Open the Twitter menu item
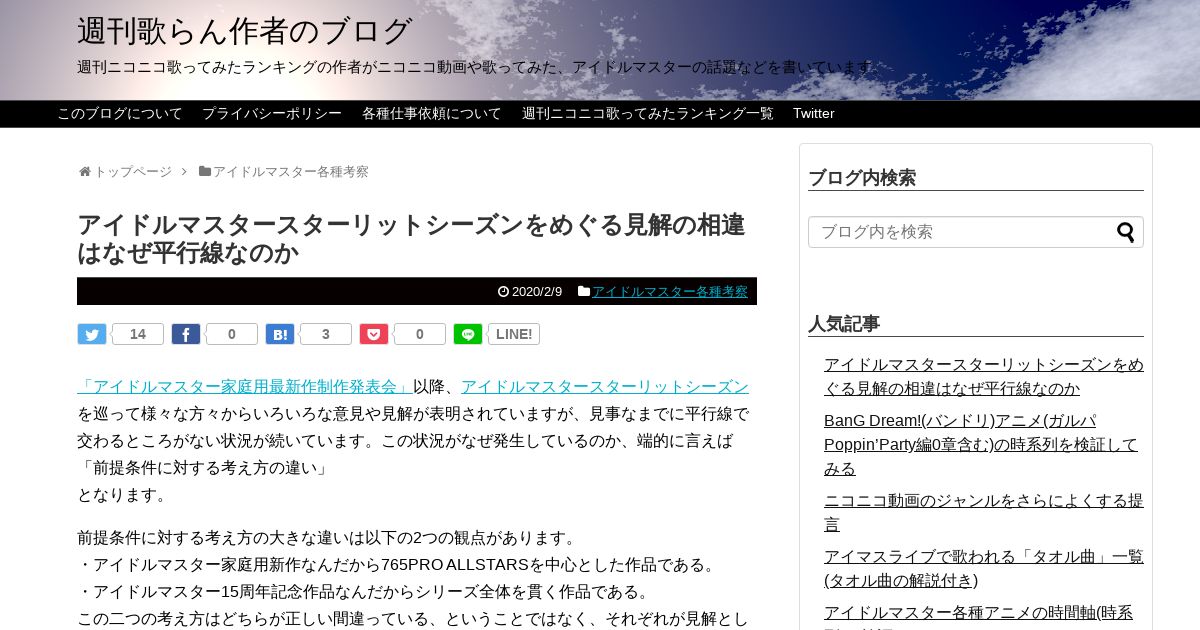This screenshot has width=1200, height=630. tap(814, 113)
